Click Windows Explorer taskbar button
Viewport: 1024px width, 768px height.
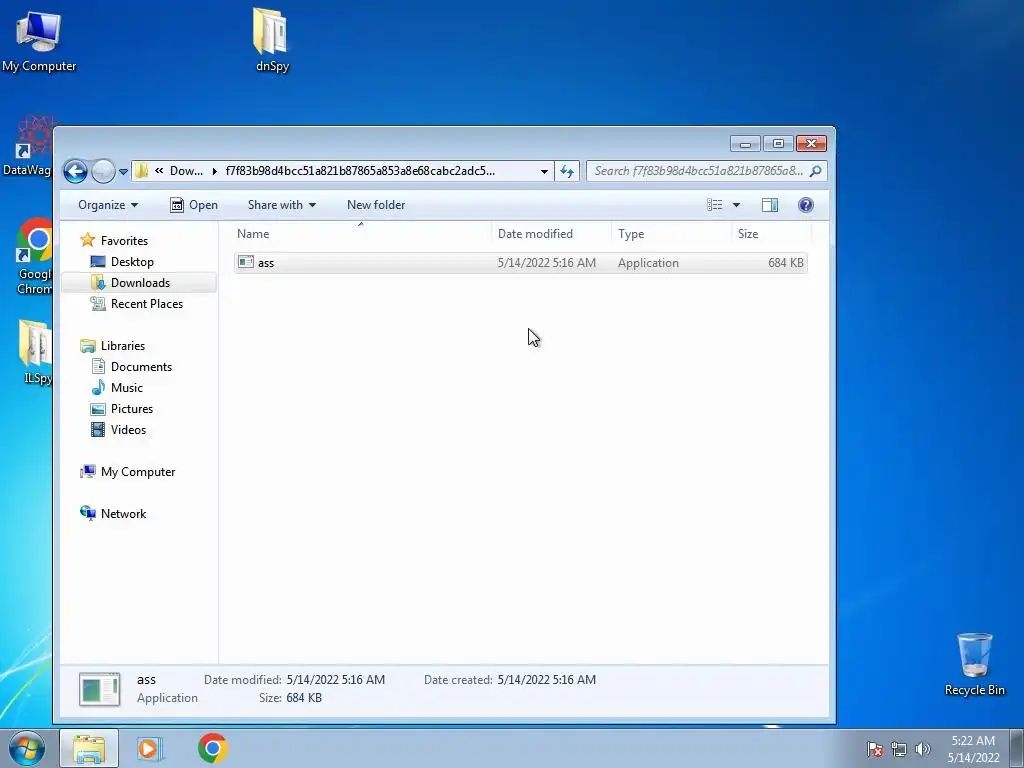pos(89,748)
